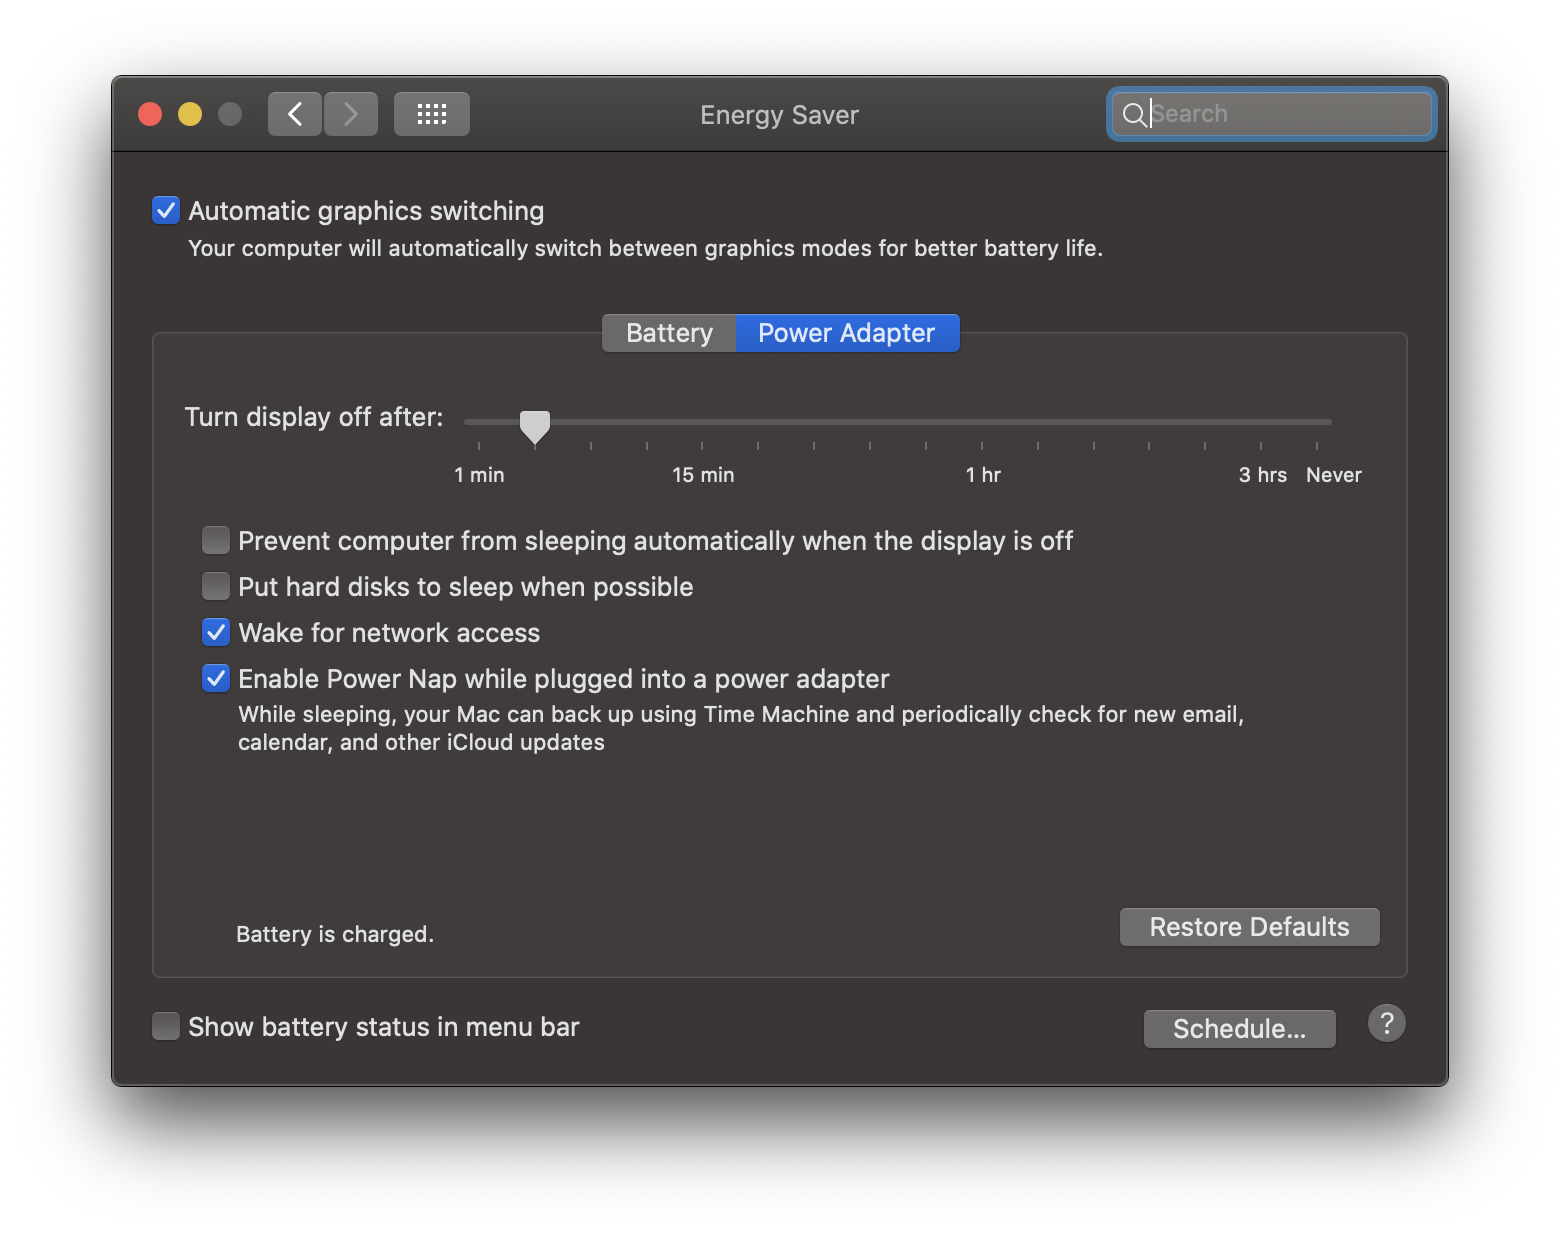This screenshot has height=1234, width=1560.
Task: Click the search magnifier icon
Action: click(1134, 114)
